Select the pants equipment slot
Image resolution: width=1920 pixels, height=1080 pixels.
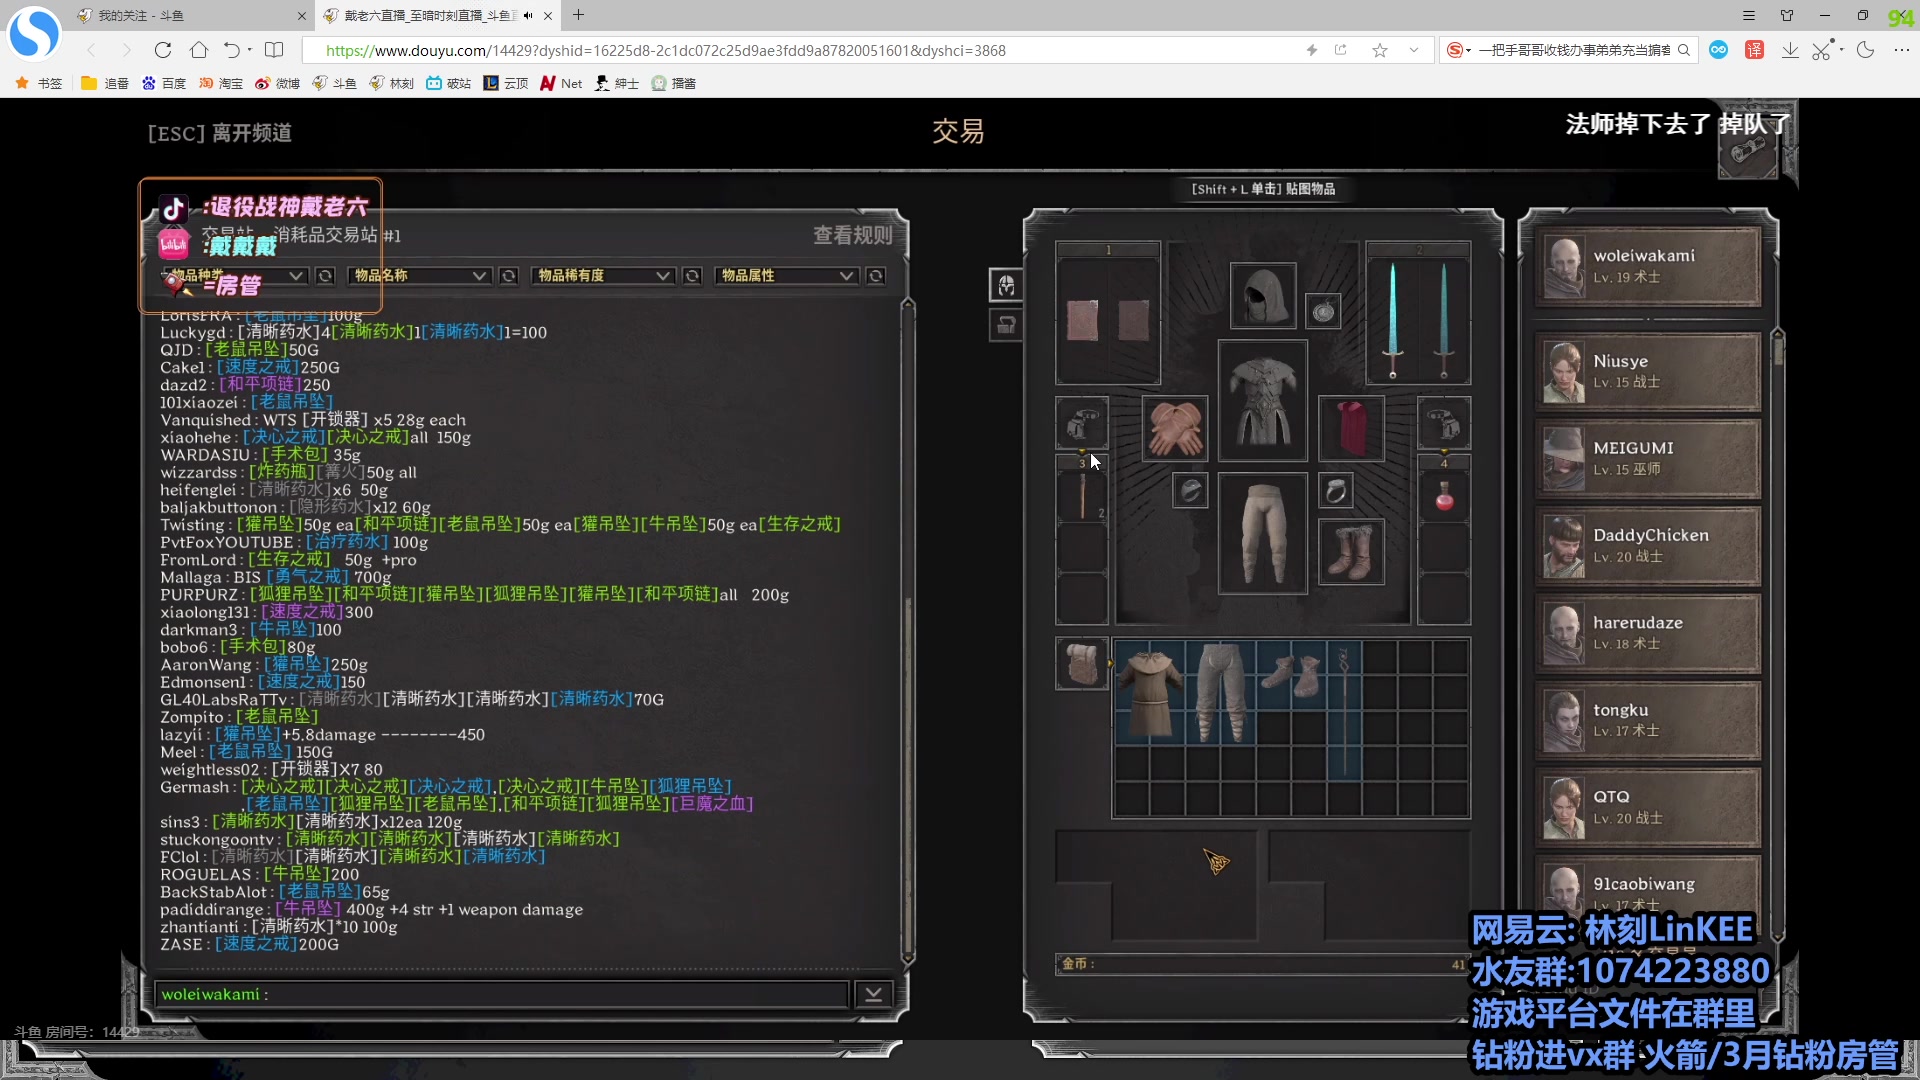[1263, 533]
